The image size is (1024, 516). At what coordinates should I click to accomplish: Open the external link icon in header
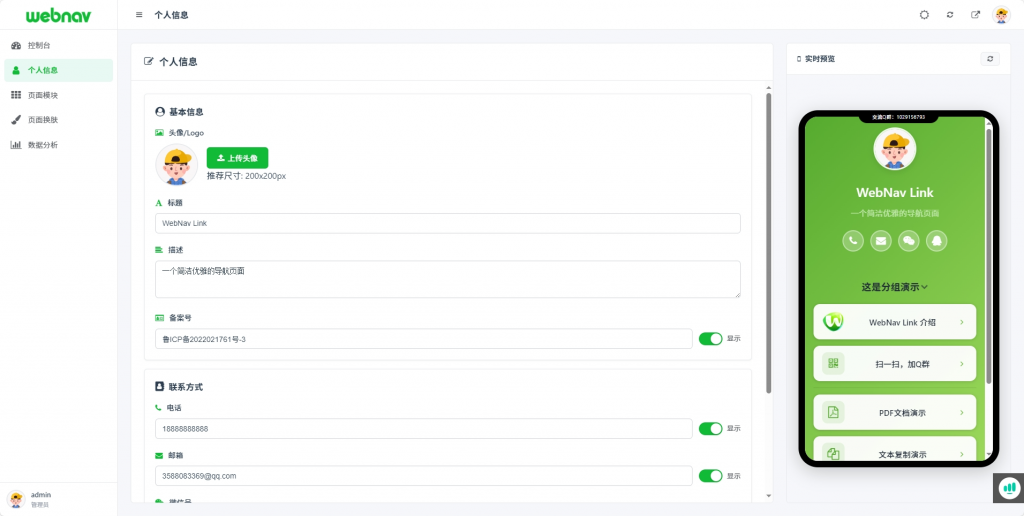point(976,15)
